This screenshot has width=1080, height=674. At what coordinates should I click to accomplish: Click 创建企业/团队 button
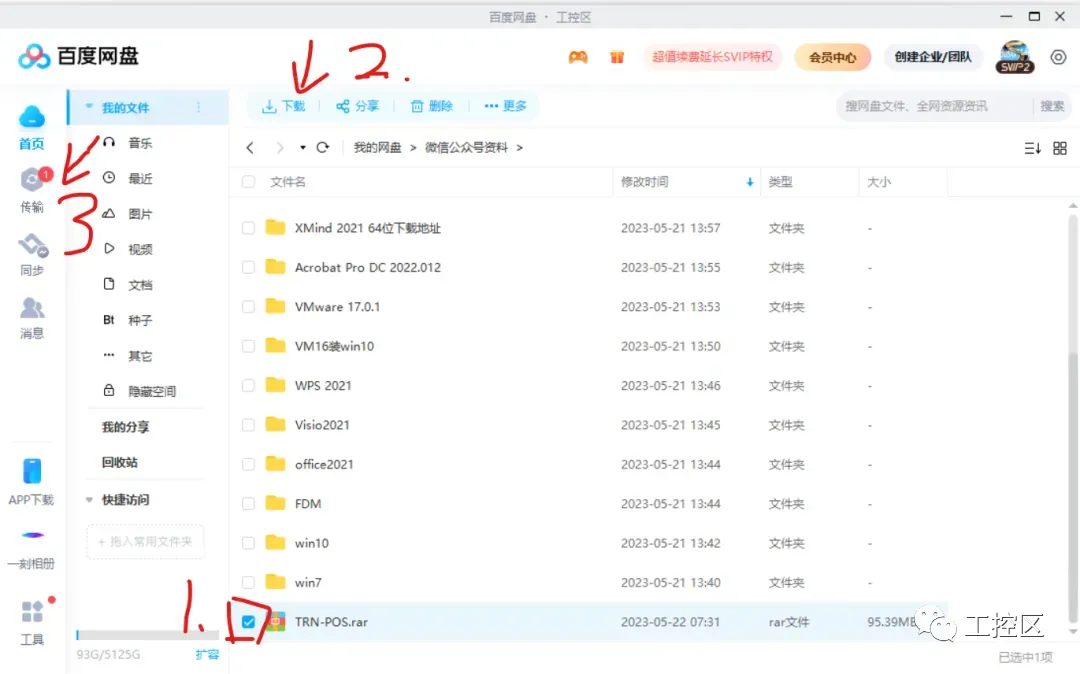pos(933,57)
